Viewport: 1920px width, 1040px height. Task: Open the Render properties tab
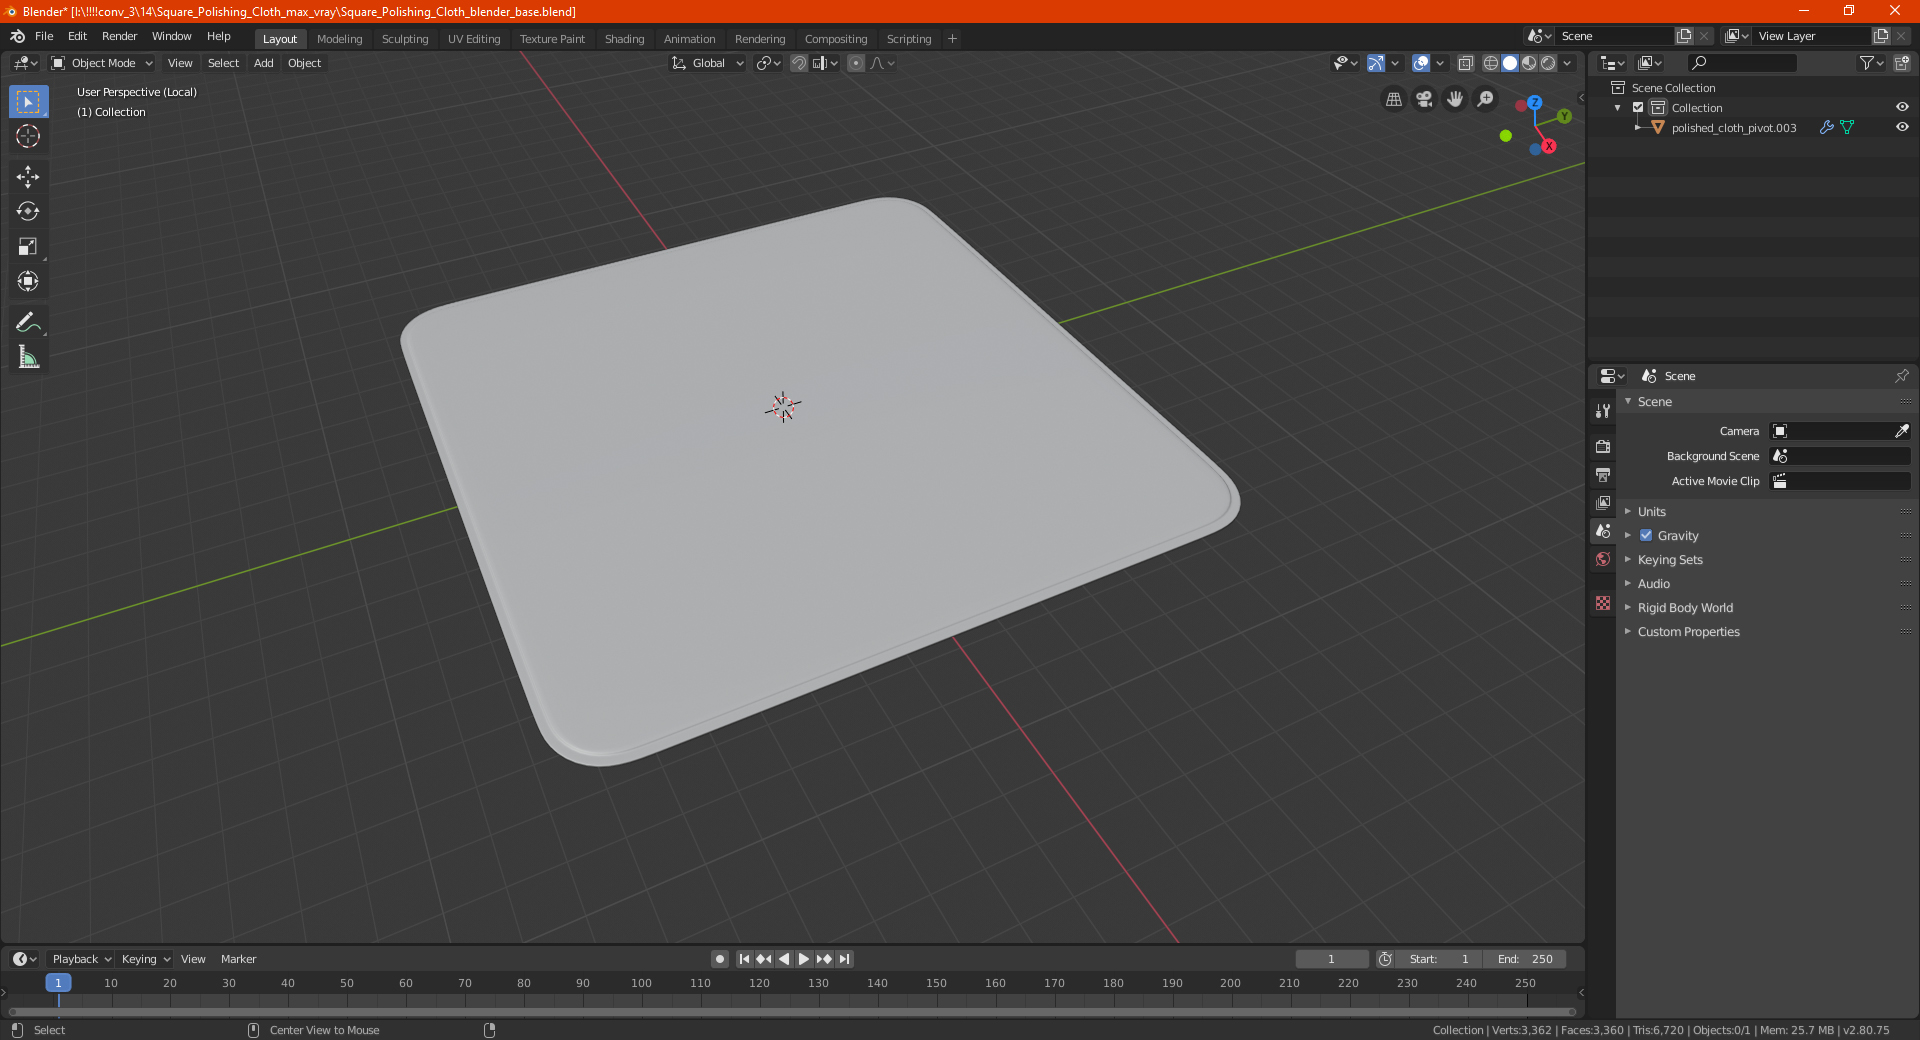1603,446
